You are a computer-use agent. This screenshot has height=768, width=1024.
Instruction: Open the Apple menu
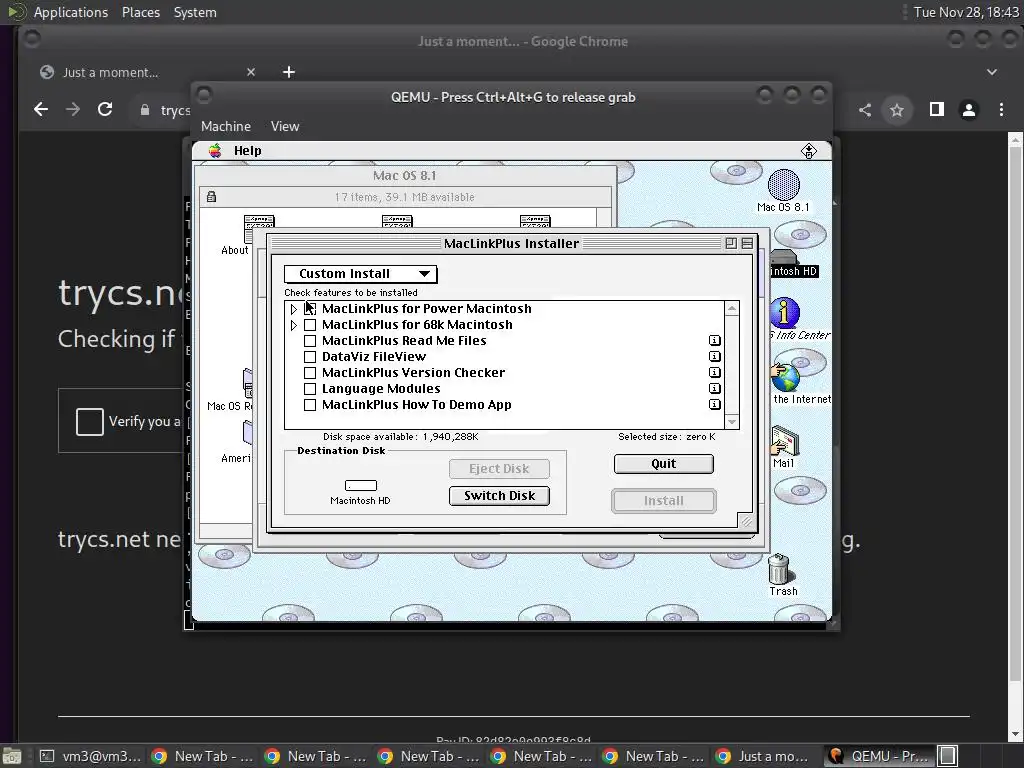tap(215, 151)
